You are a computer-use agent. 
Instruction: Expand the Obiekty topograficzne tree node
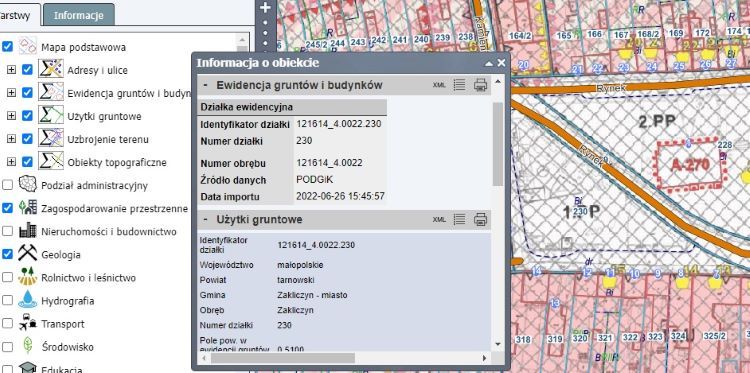coord(11,162)
